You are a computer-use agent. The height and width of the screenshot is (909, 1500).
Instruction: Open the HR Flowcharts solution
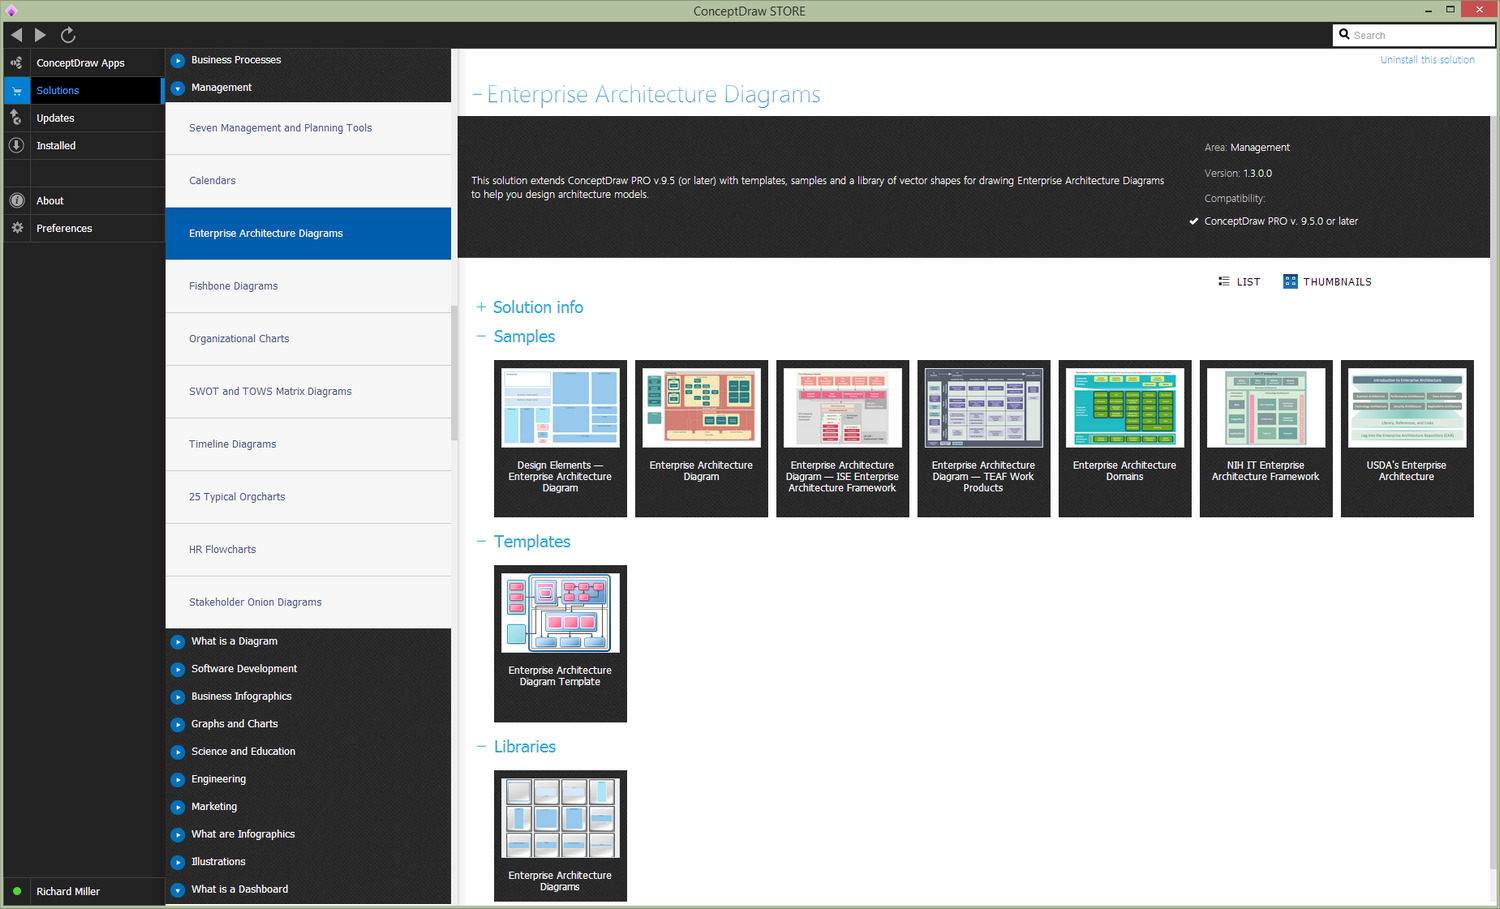pos(308,550)
